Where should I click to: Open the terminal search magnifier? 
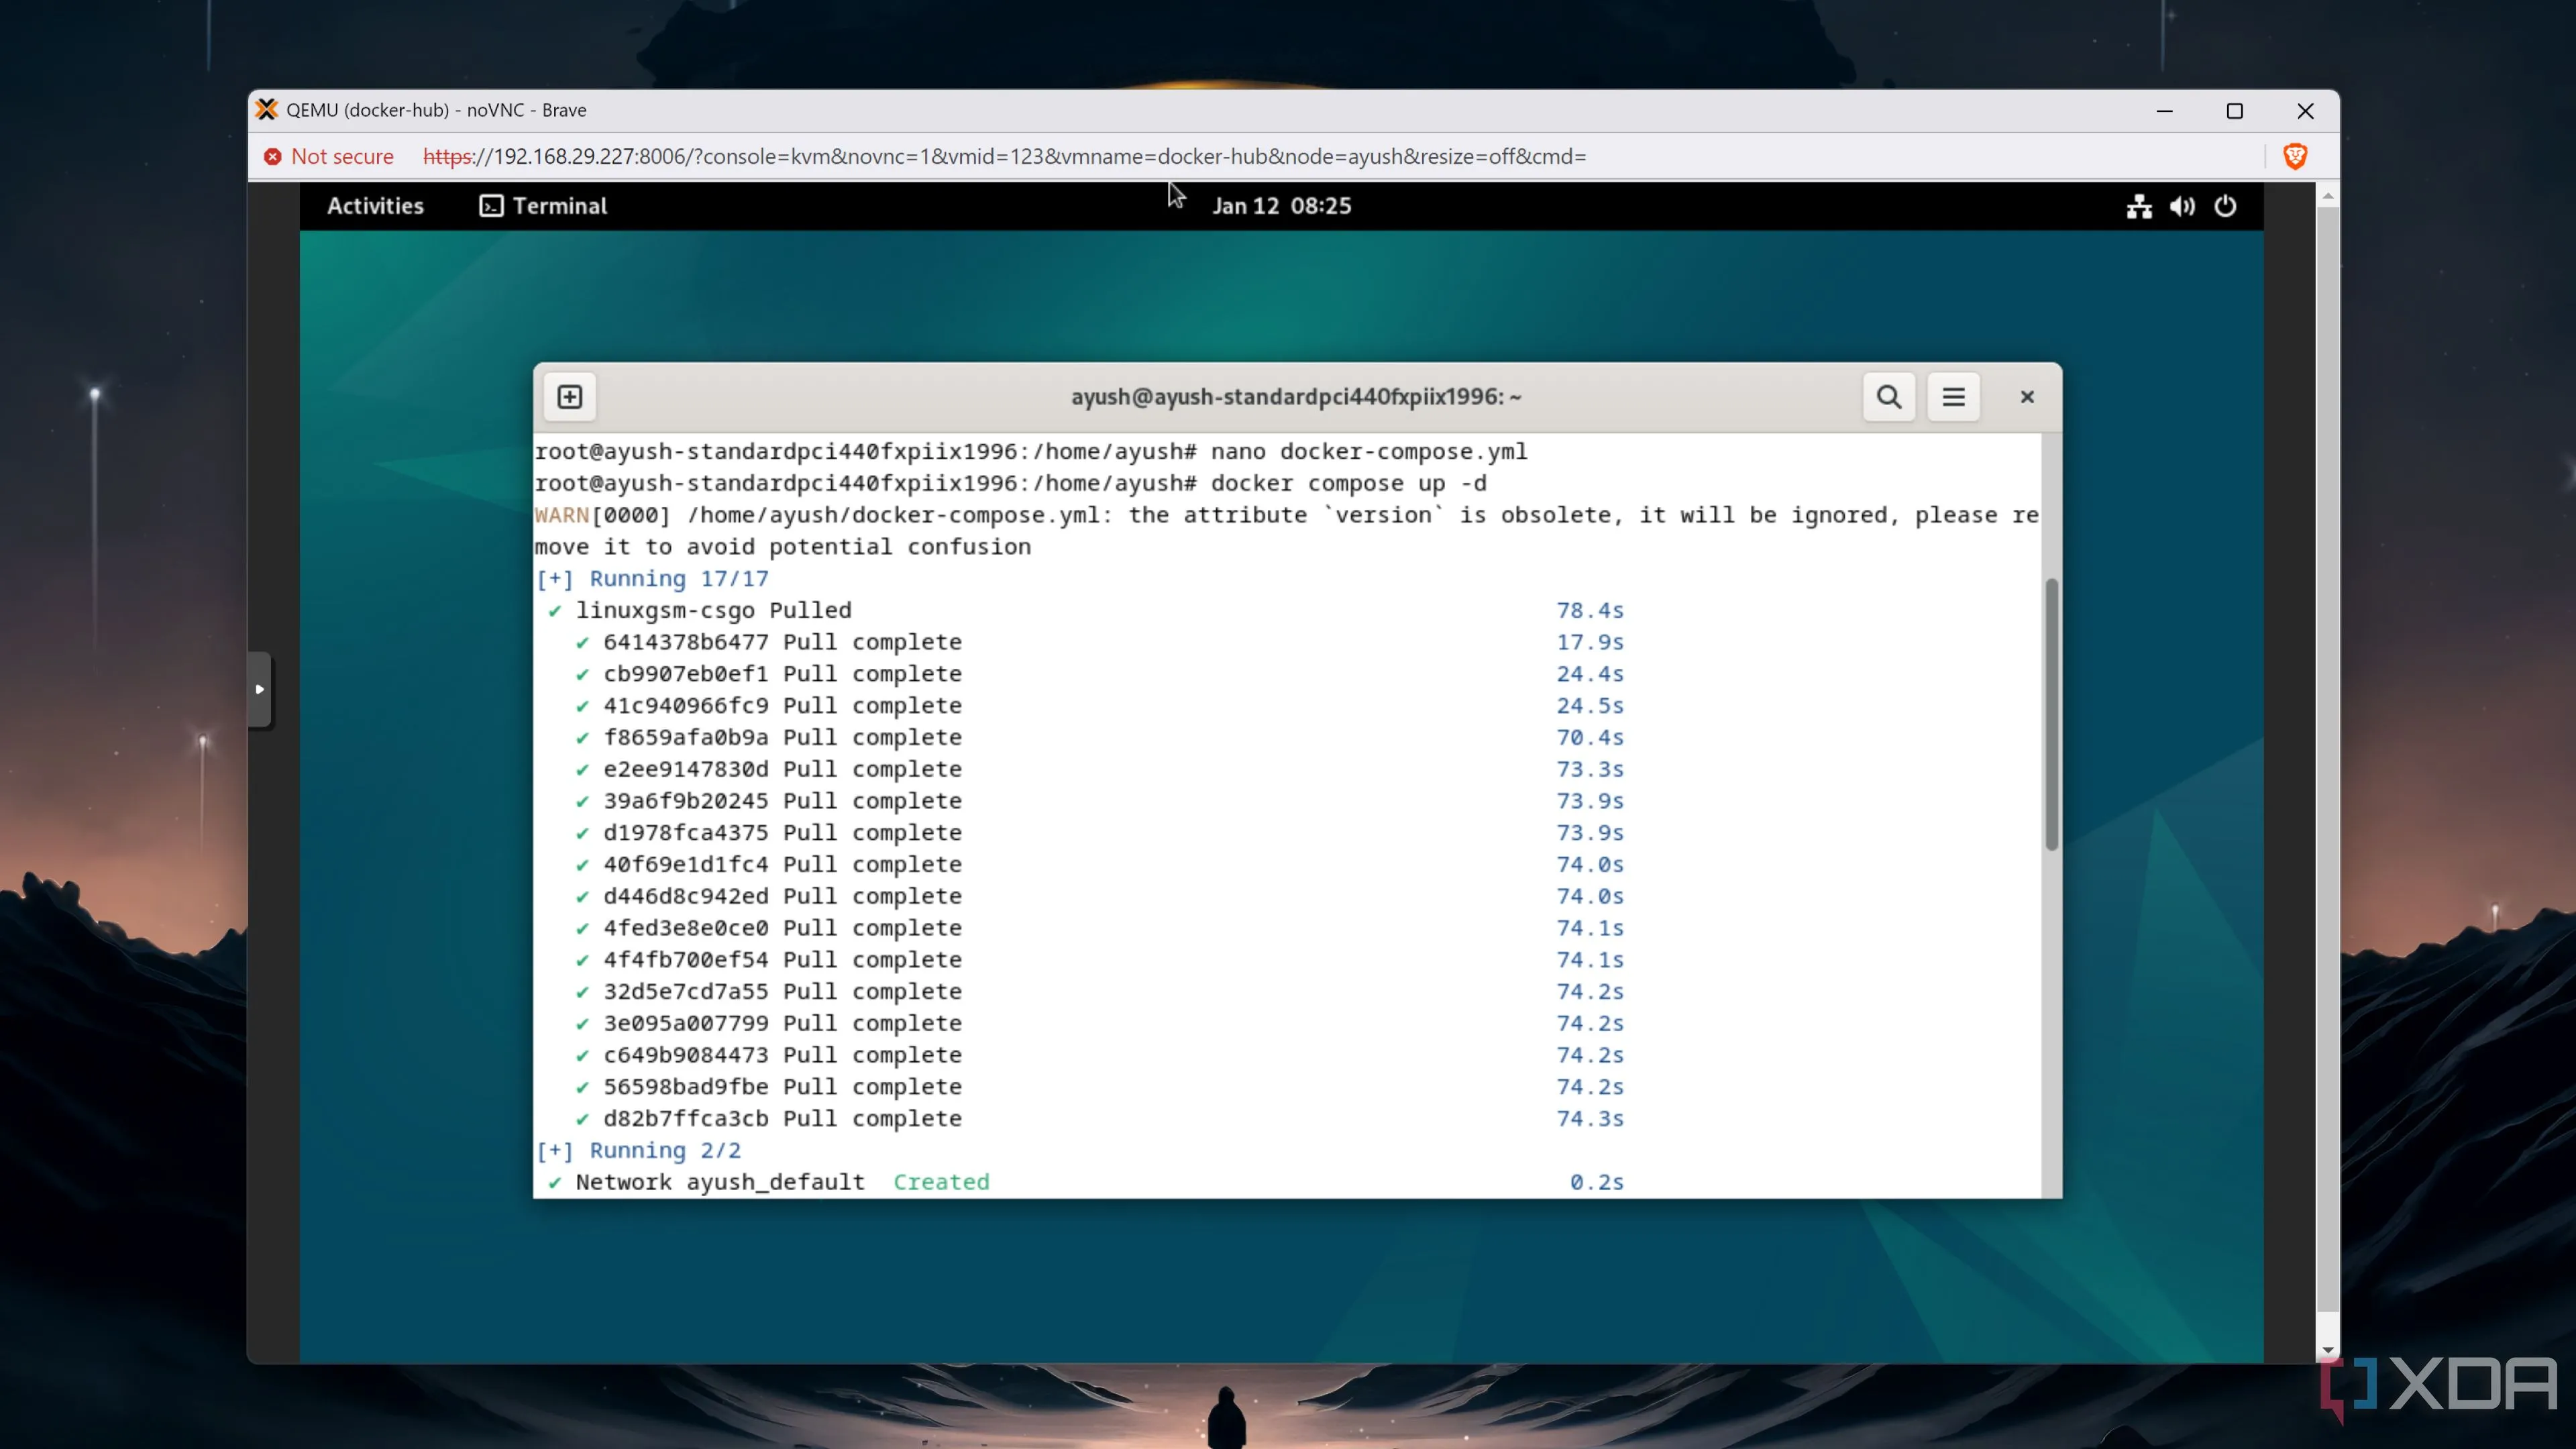tap(1888, 397)
